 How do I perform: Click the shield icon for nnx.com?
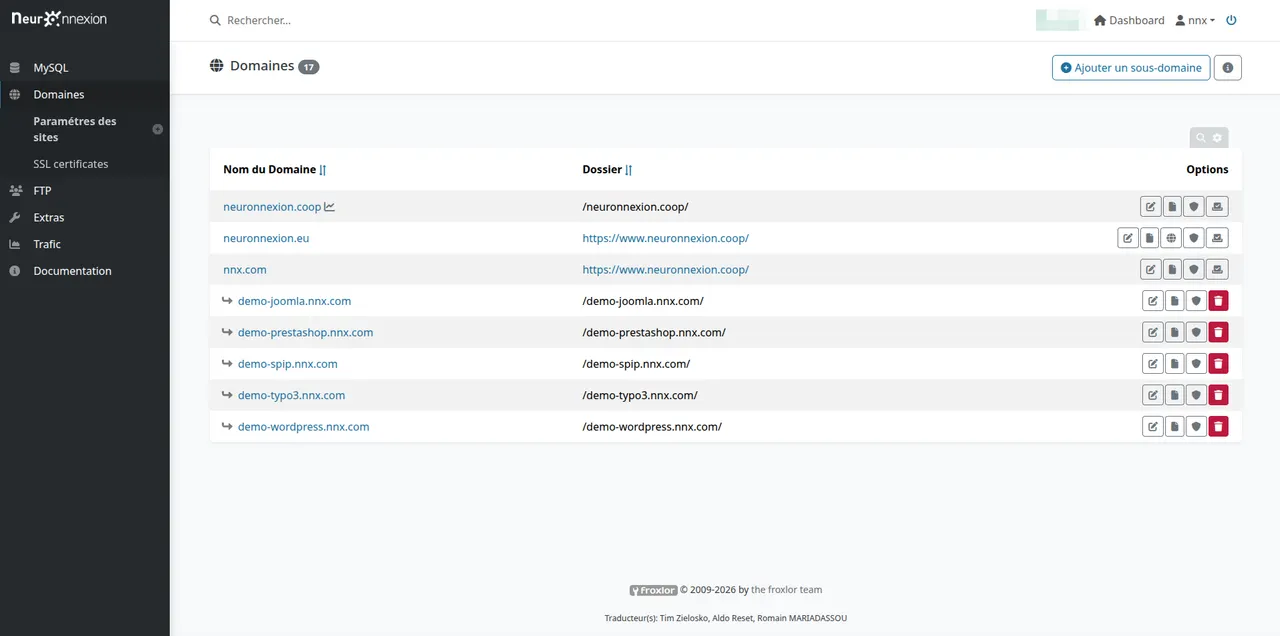coord(1195,269)
